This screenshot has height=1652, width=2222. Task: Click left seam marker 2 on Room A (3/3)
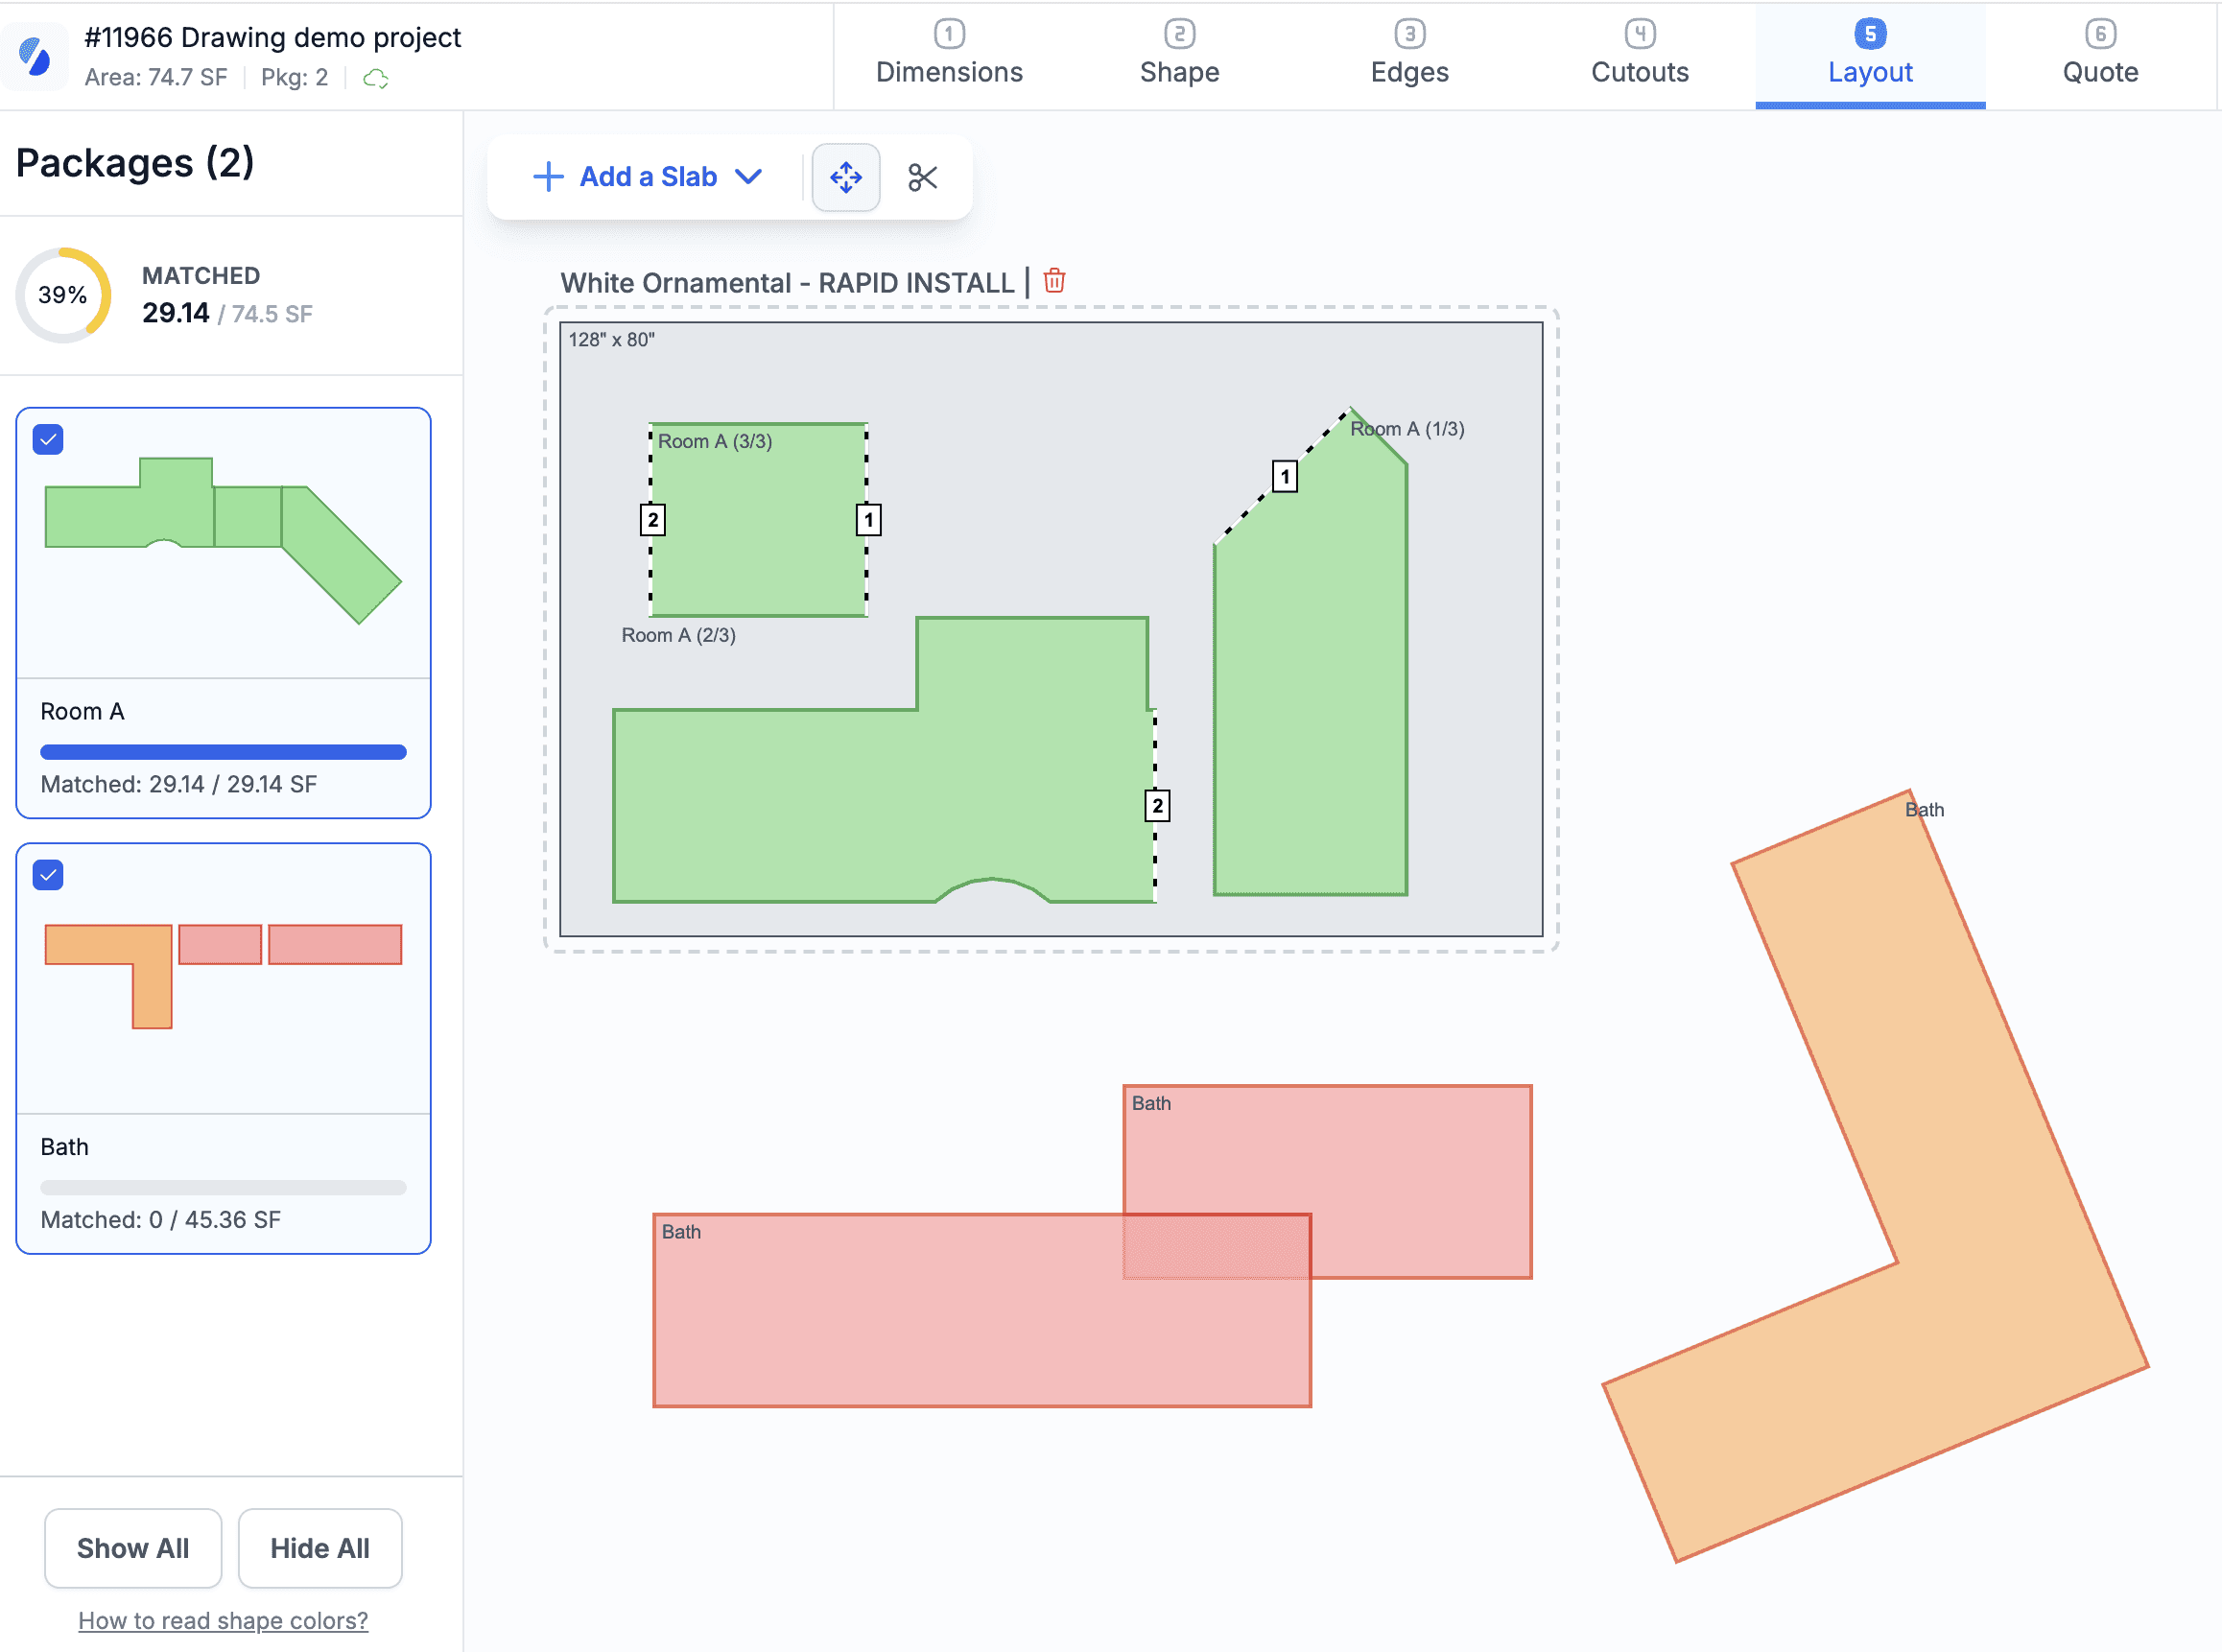(x=652, y=520)
